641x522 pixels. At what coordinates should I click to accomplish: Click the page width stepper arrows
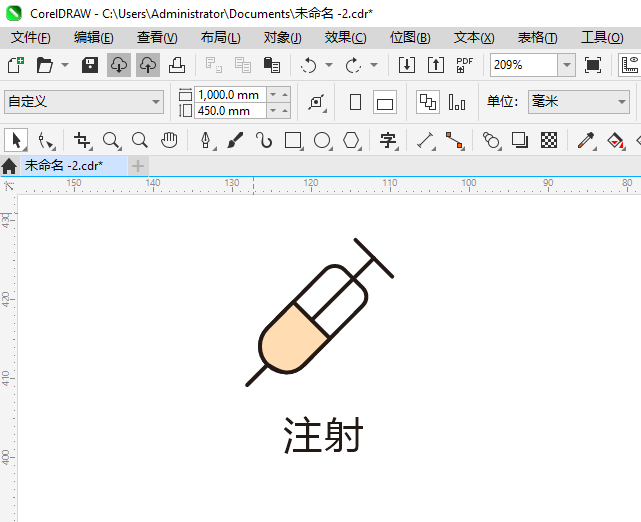coord(279,94)
